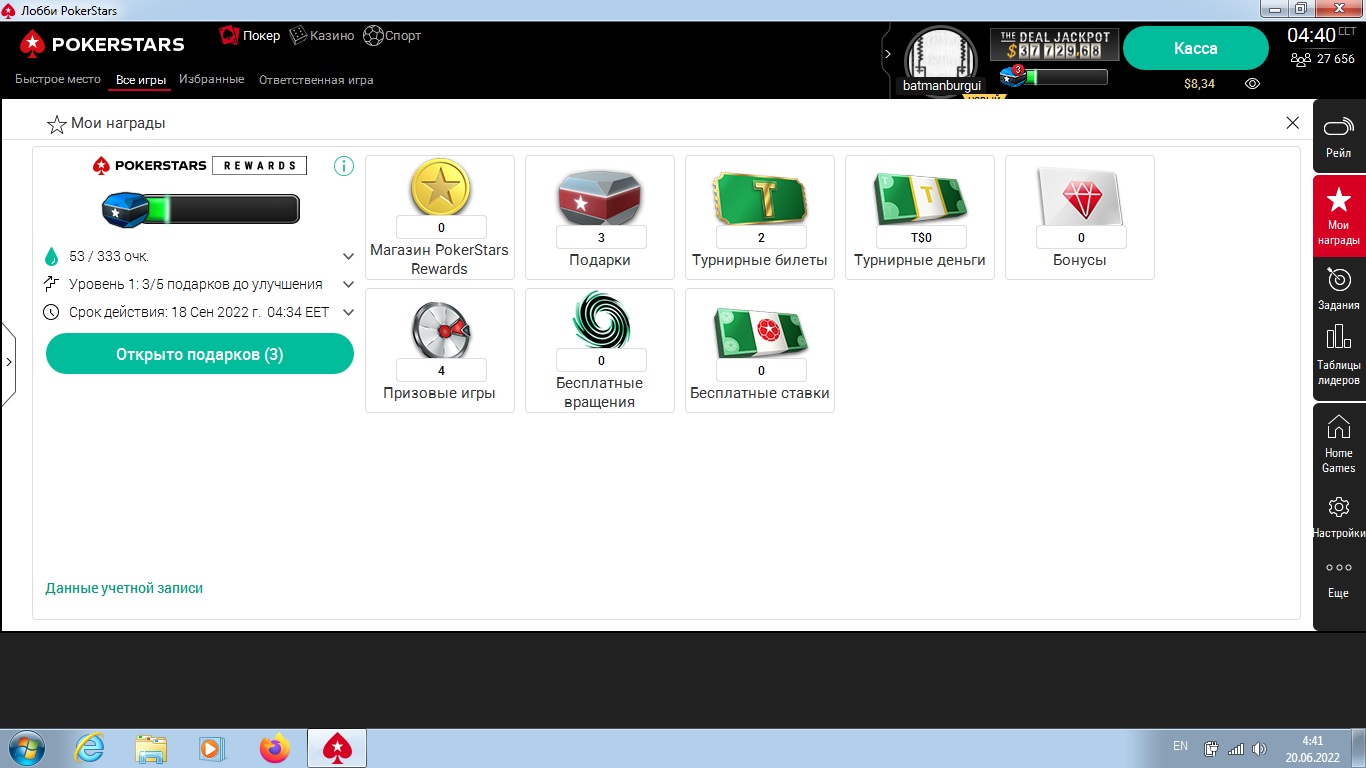This screenshot has height=768, width=1366.
Task: Open the Windows Start menu
Action: pyautogui.click(x=25, y=748)
